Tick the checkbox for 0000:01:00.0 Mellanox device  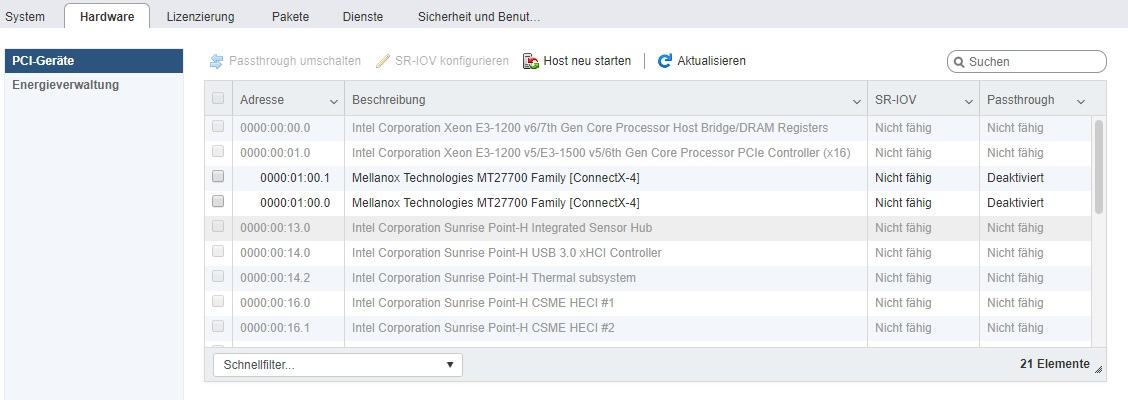218,201
